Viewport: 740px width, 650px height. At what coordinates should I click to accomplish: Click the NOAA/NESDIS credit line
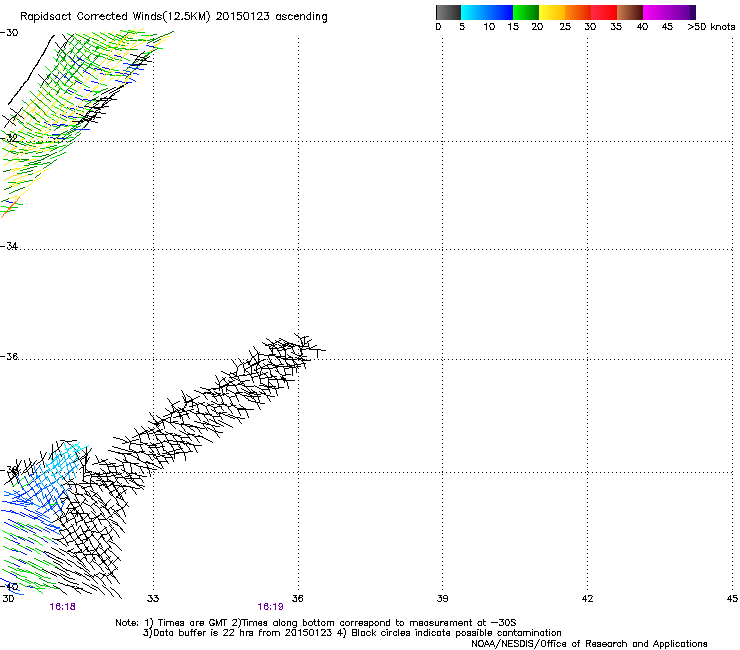(x=589, y=644)
